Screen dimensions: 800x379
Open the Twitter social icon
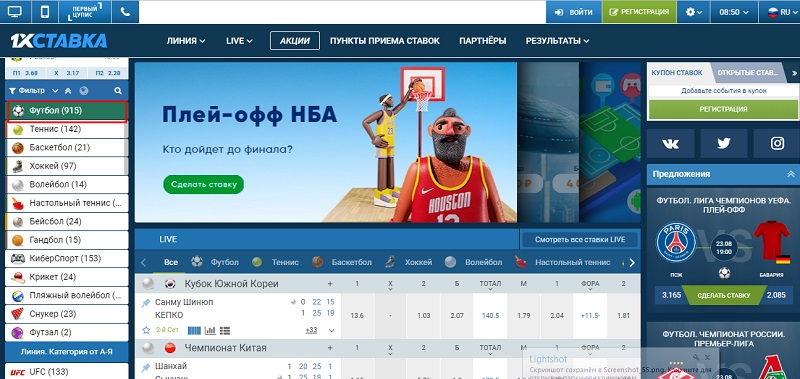tap(723, 143)
